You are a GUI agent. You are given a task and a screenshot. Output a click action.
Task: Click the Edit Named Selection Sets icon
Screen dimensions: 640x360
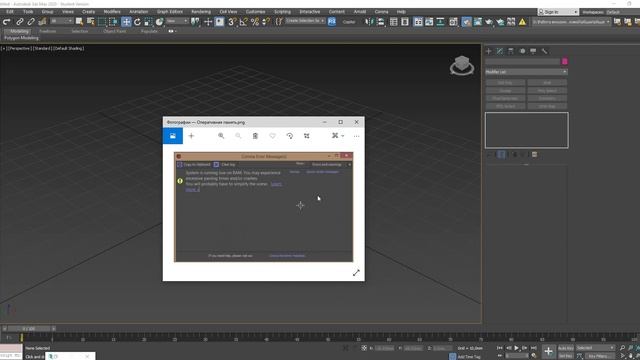(x=279, y=22)
